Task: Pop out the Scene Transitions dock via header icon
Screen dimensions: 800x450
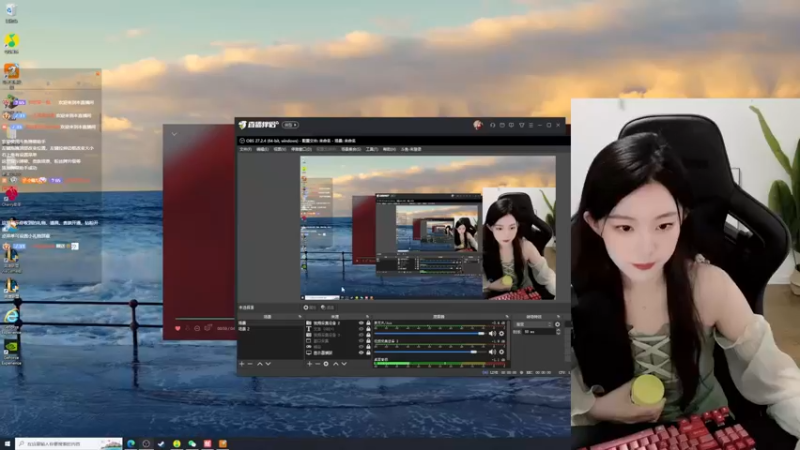Action: coord(559,316)
